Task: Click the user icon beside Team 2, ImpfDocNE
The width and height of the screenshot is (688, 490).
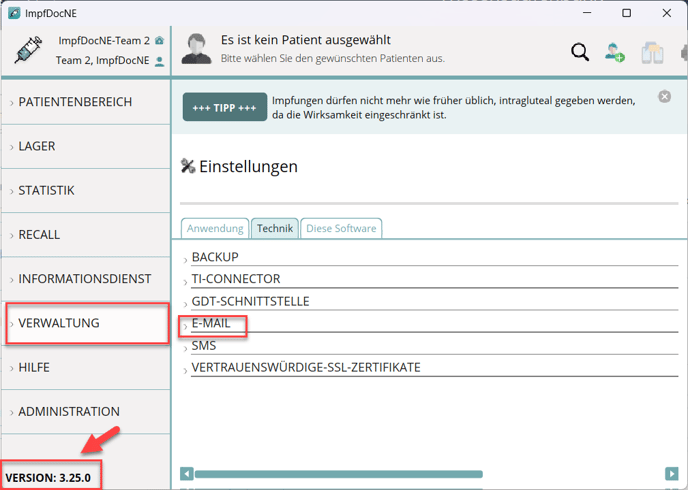Action: (x=160, y=61)
